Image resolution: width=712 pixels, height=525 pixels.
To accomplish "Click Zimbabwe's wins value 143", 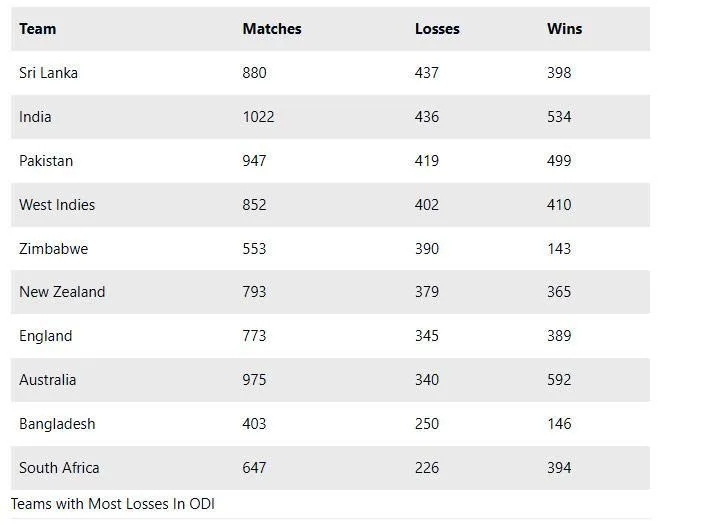I will pos(559,248).
